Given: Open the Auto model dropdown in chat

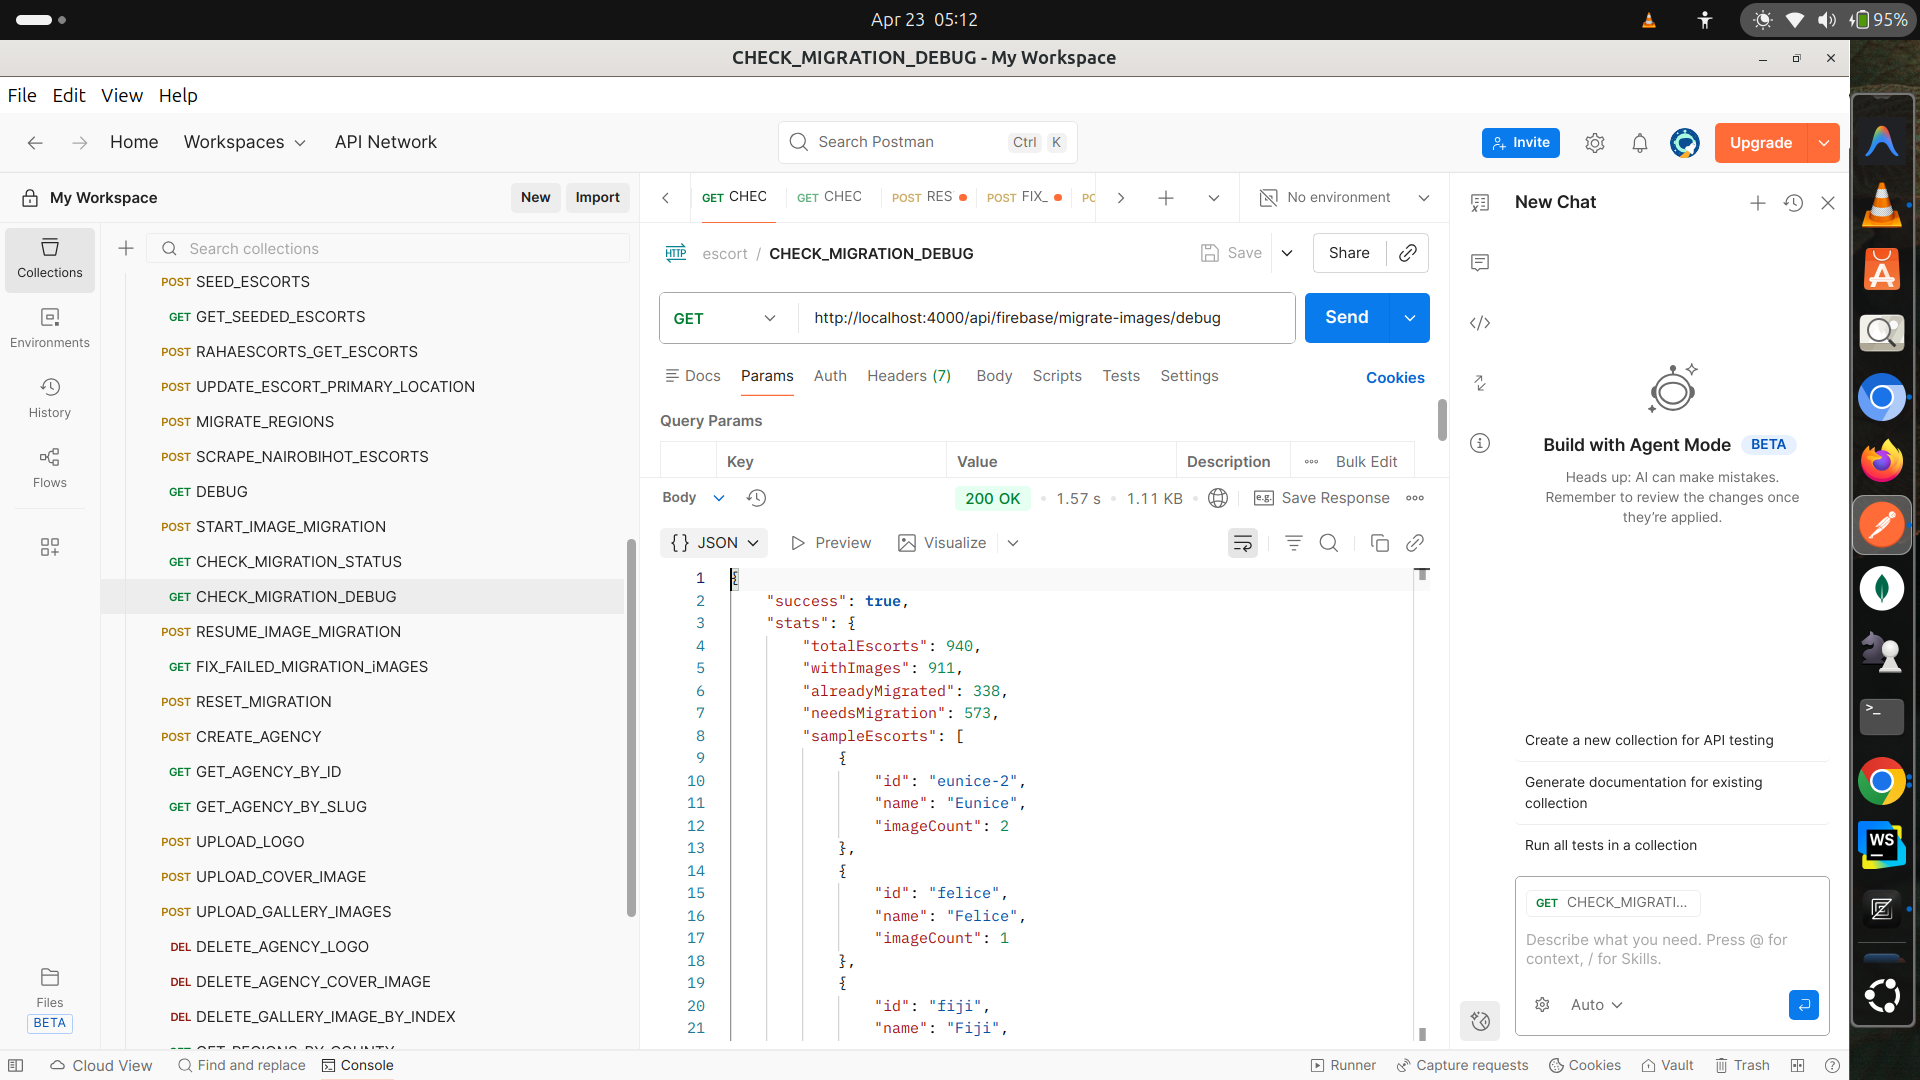Looking at the screenshot, I should [x=1597, y=1005].
